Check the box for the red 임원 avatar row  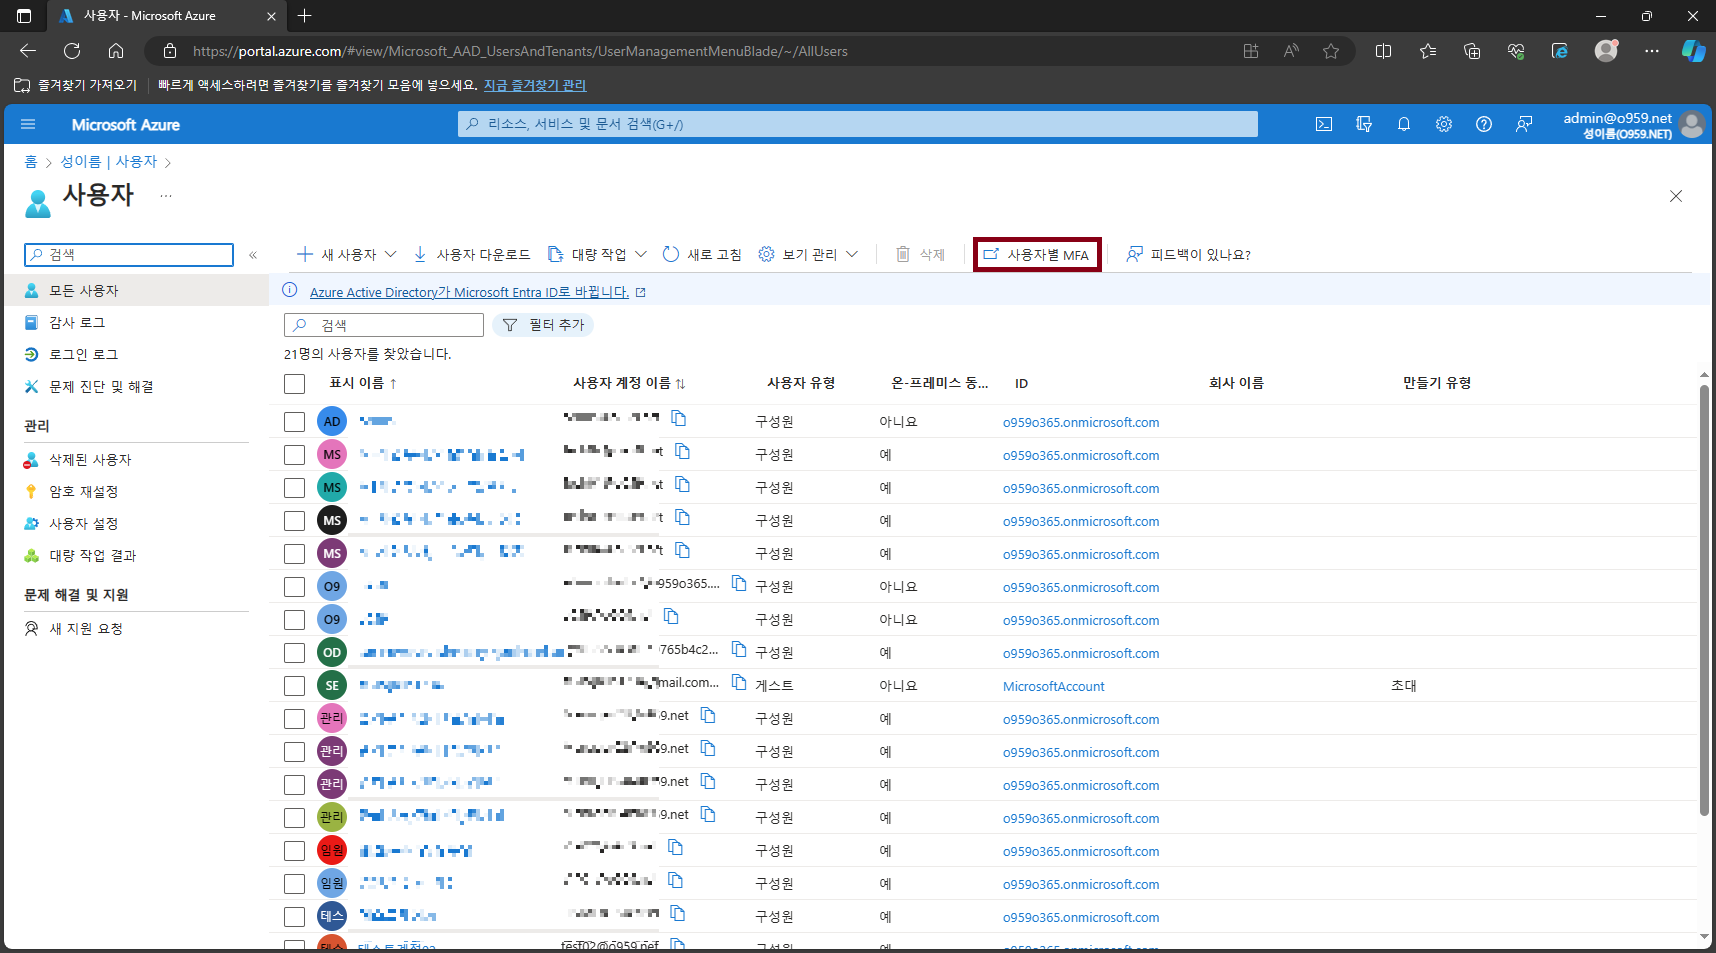click(x=294, y=851)
